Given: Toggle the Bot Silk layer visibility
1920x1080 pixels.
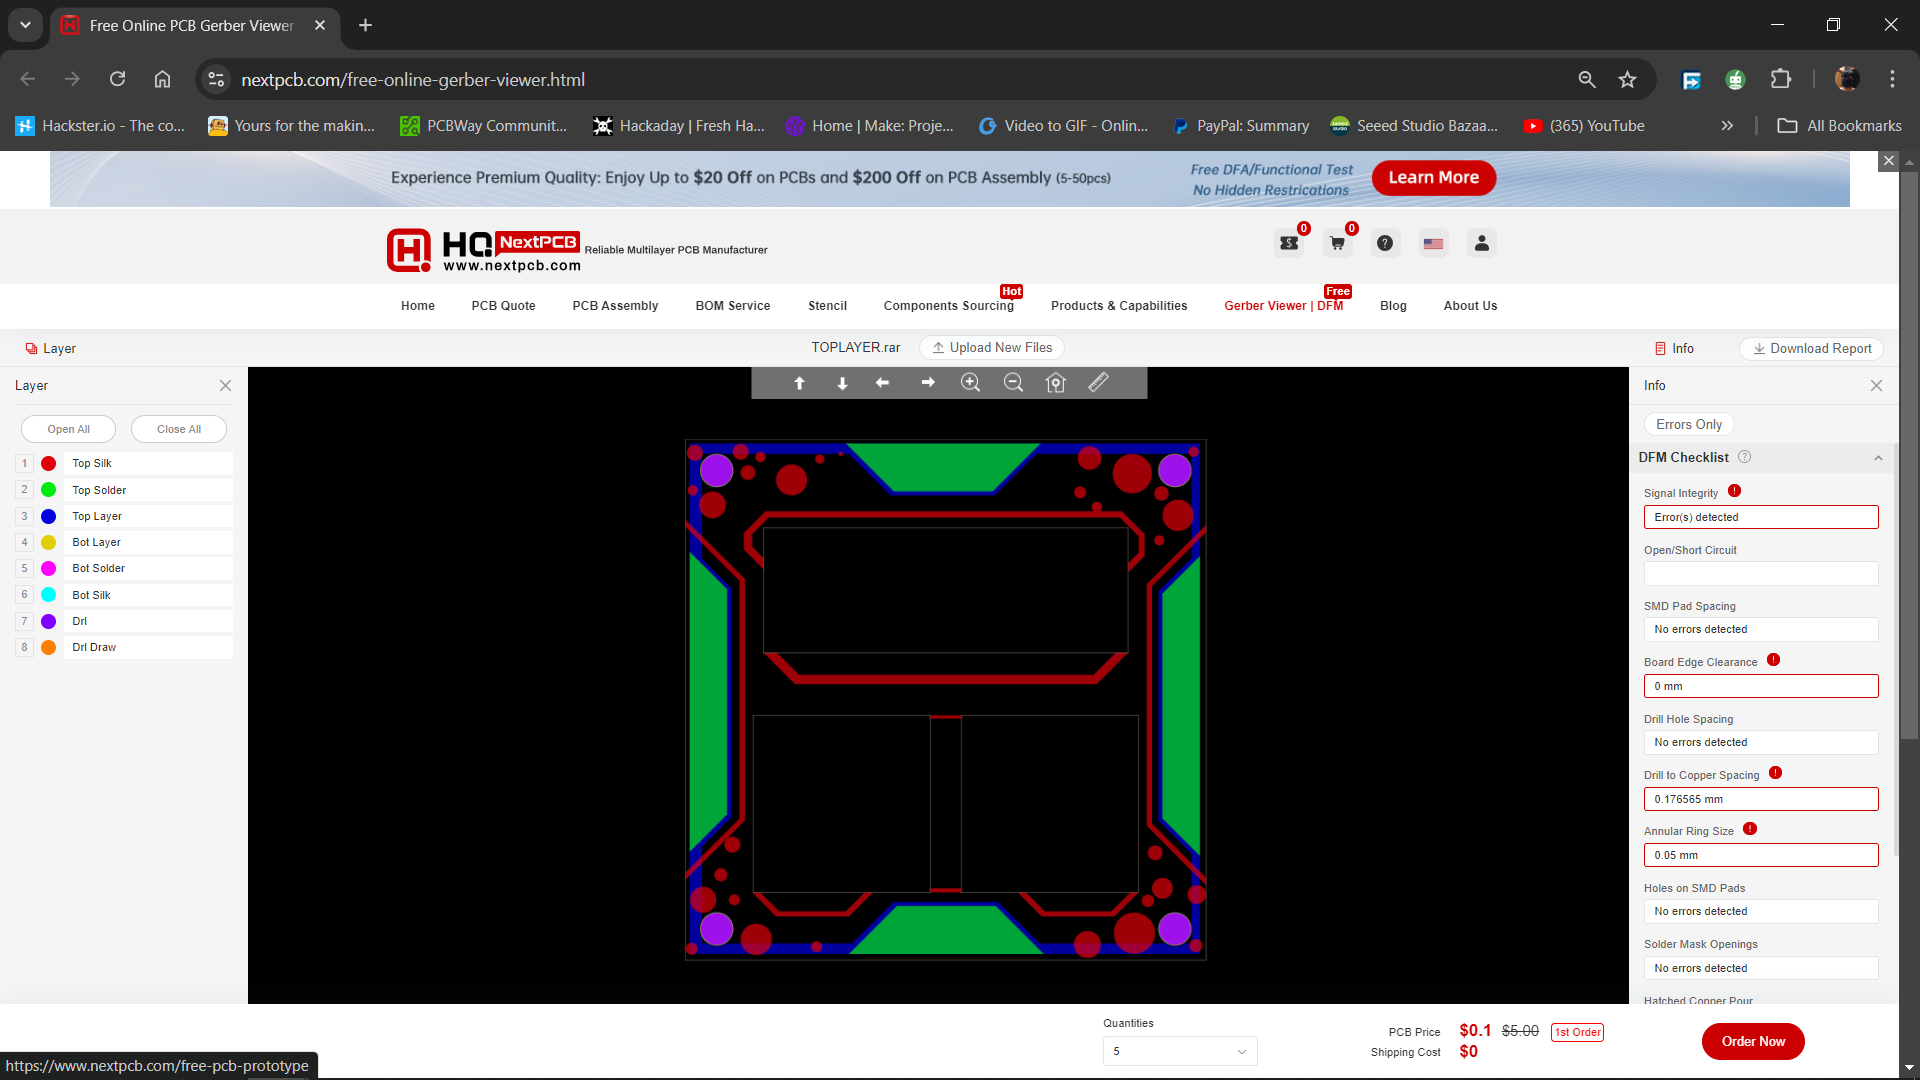Looking at the screenshot, I should pyautogui.click(x=48, y=595).
